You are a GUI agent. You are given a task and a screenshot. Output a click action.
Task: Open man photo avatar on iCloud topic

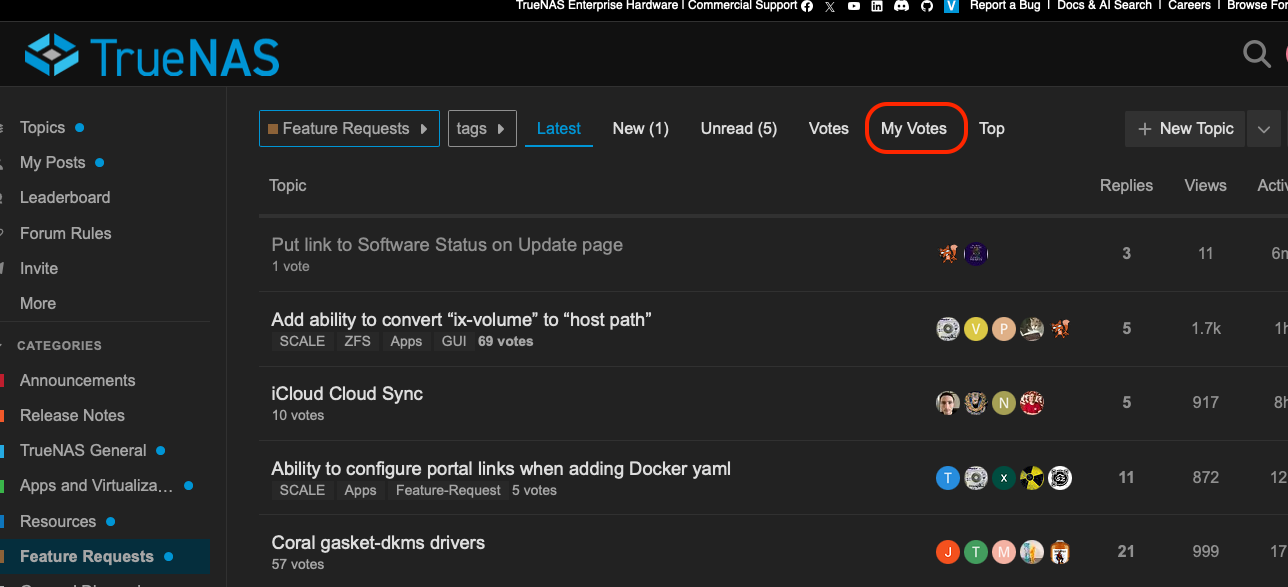948,403
